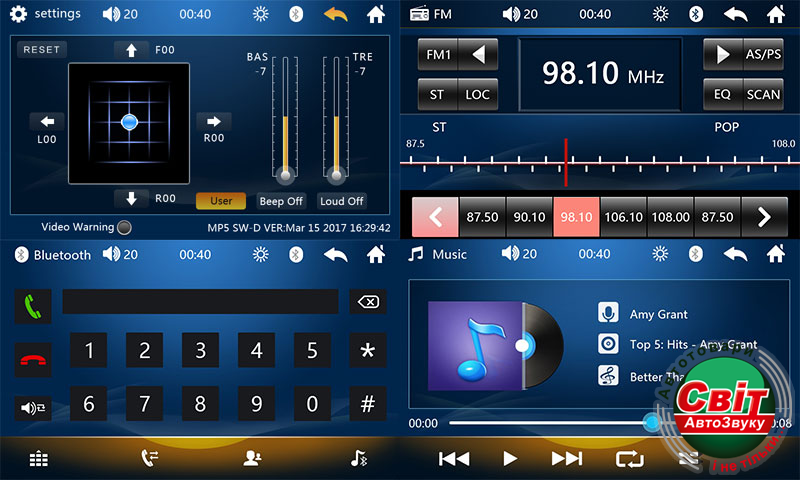
Task: Show previous presets with red left chevron
Action: click(435, 217)
